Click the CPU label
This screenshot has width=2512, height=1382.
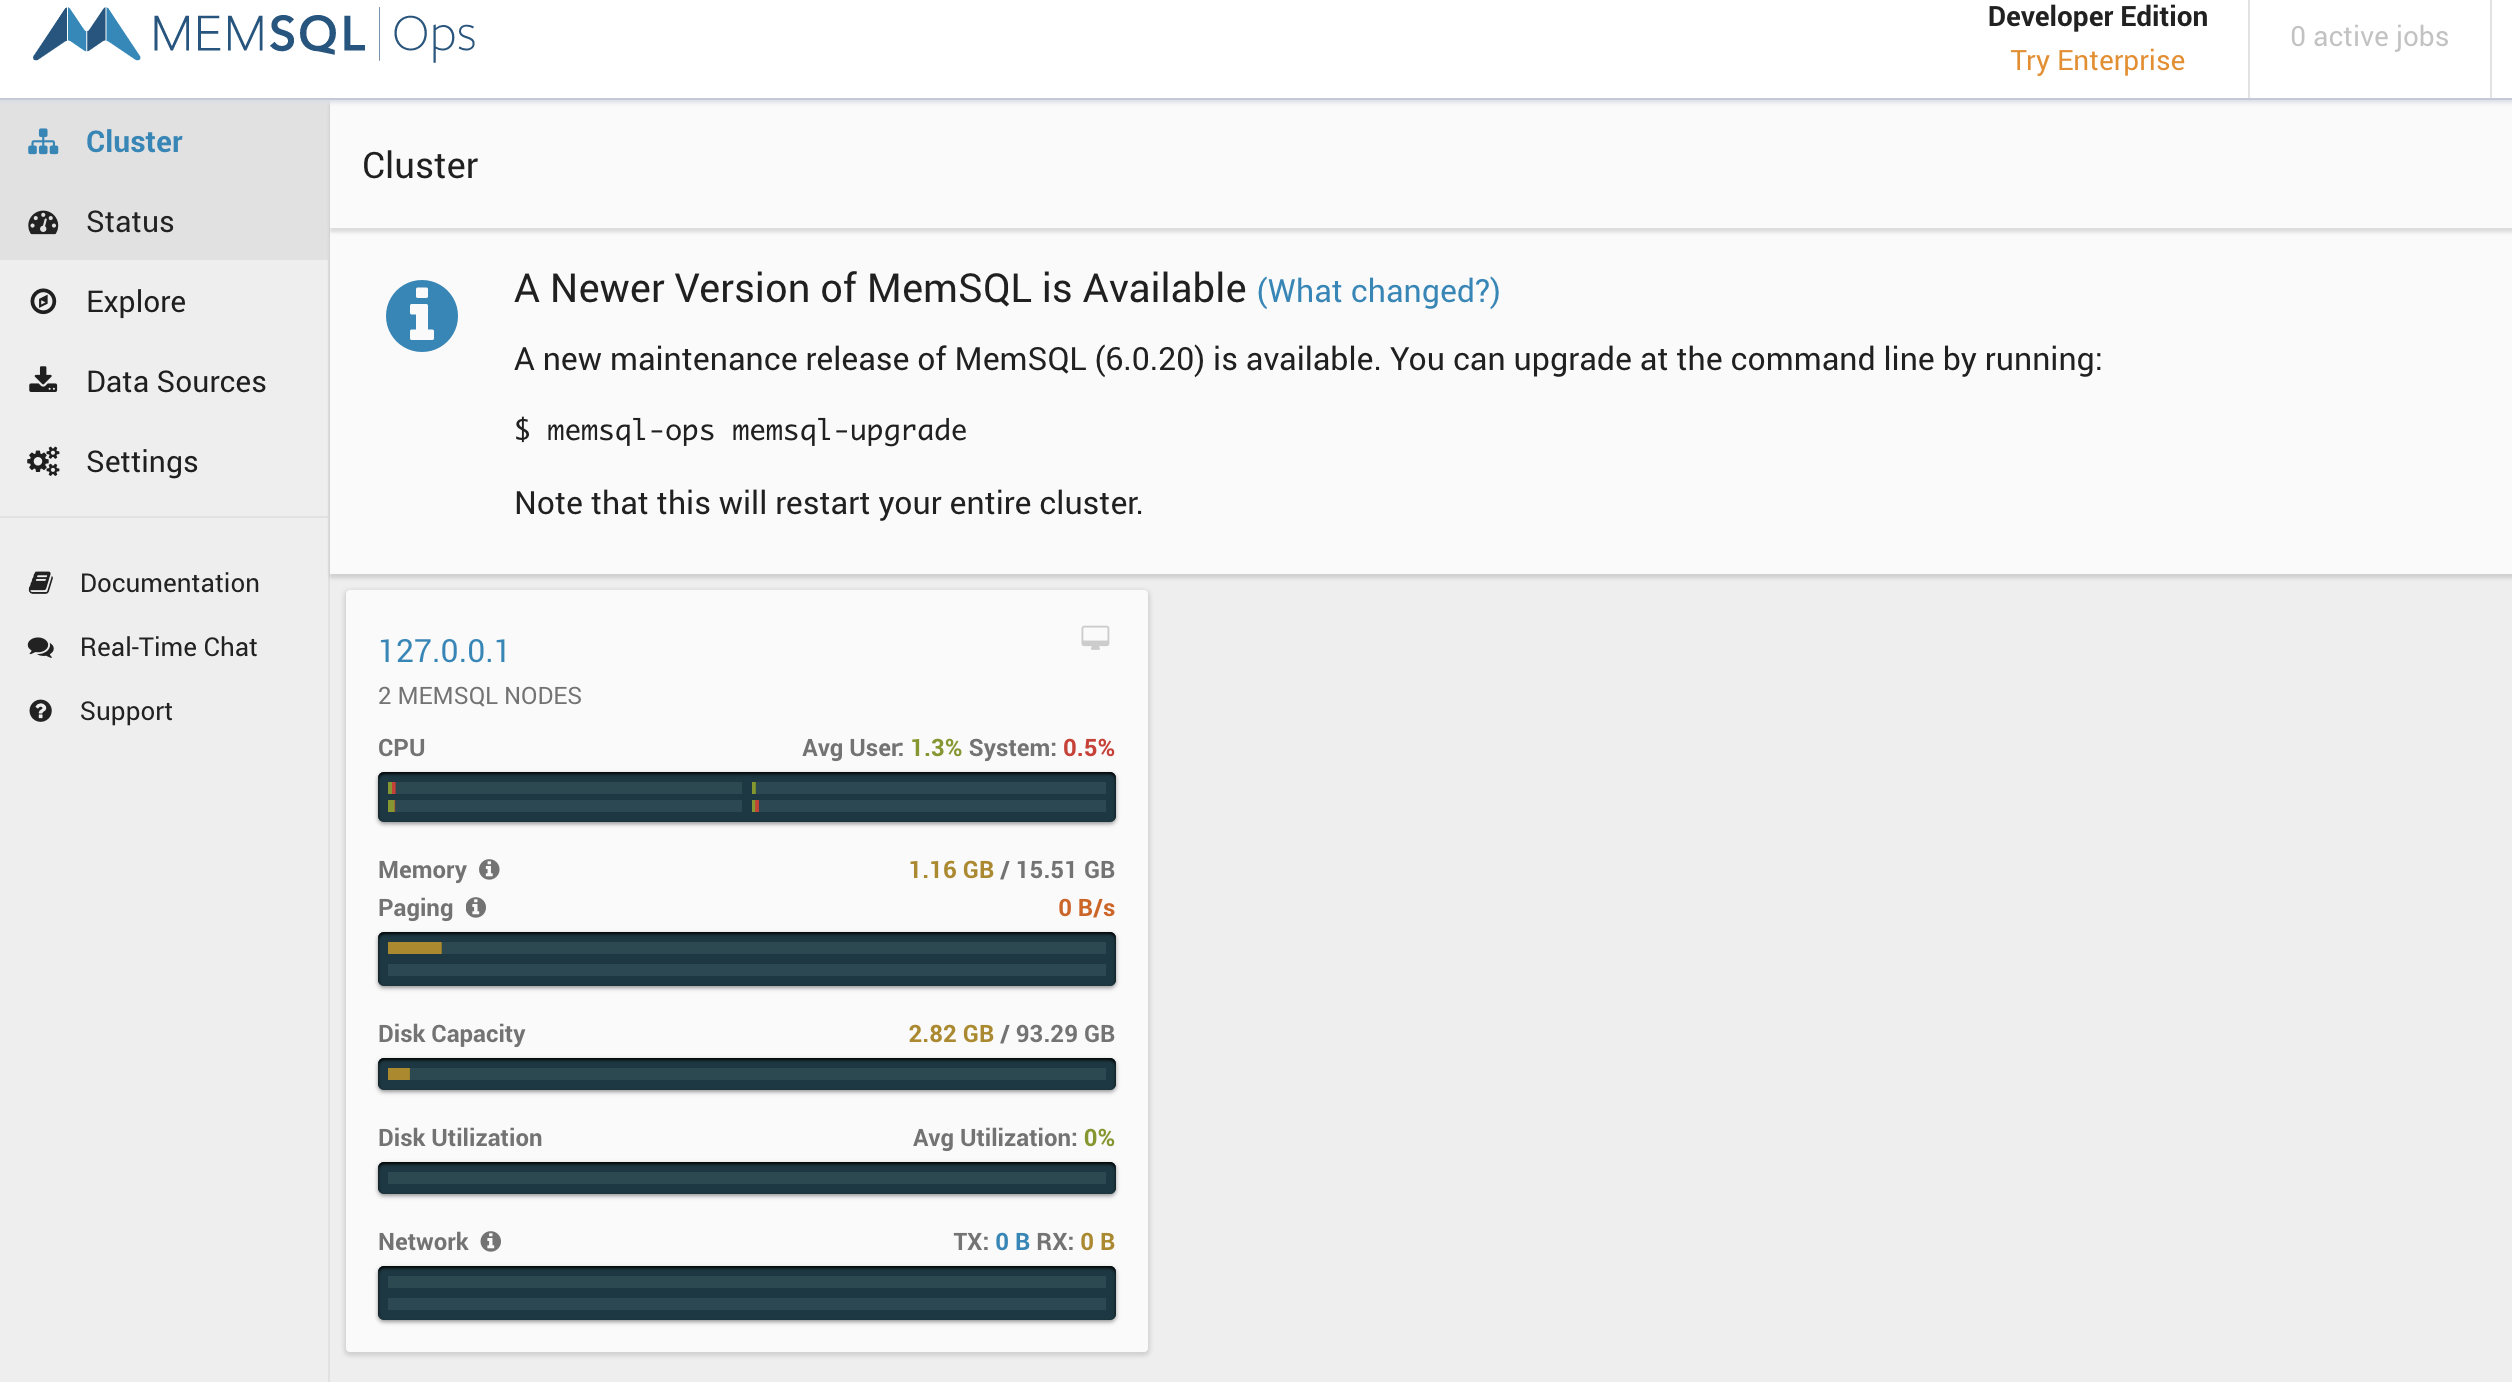point(402,748)
